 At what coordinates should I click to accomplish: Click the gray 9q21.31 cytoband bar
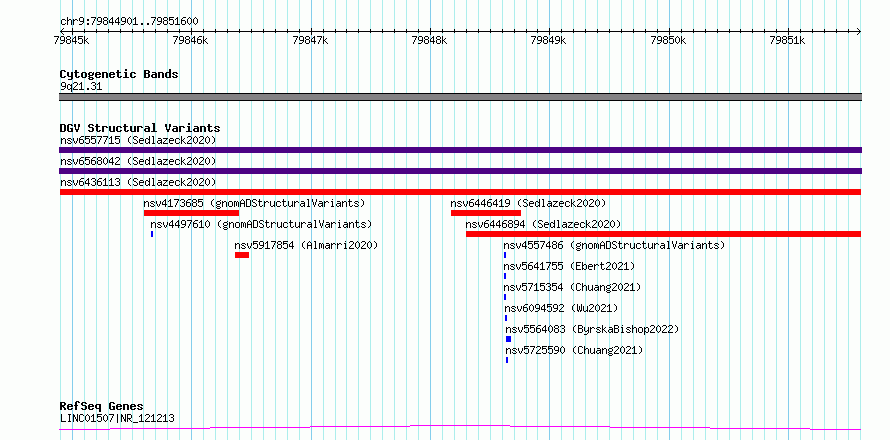460,97
